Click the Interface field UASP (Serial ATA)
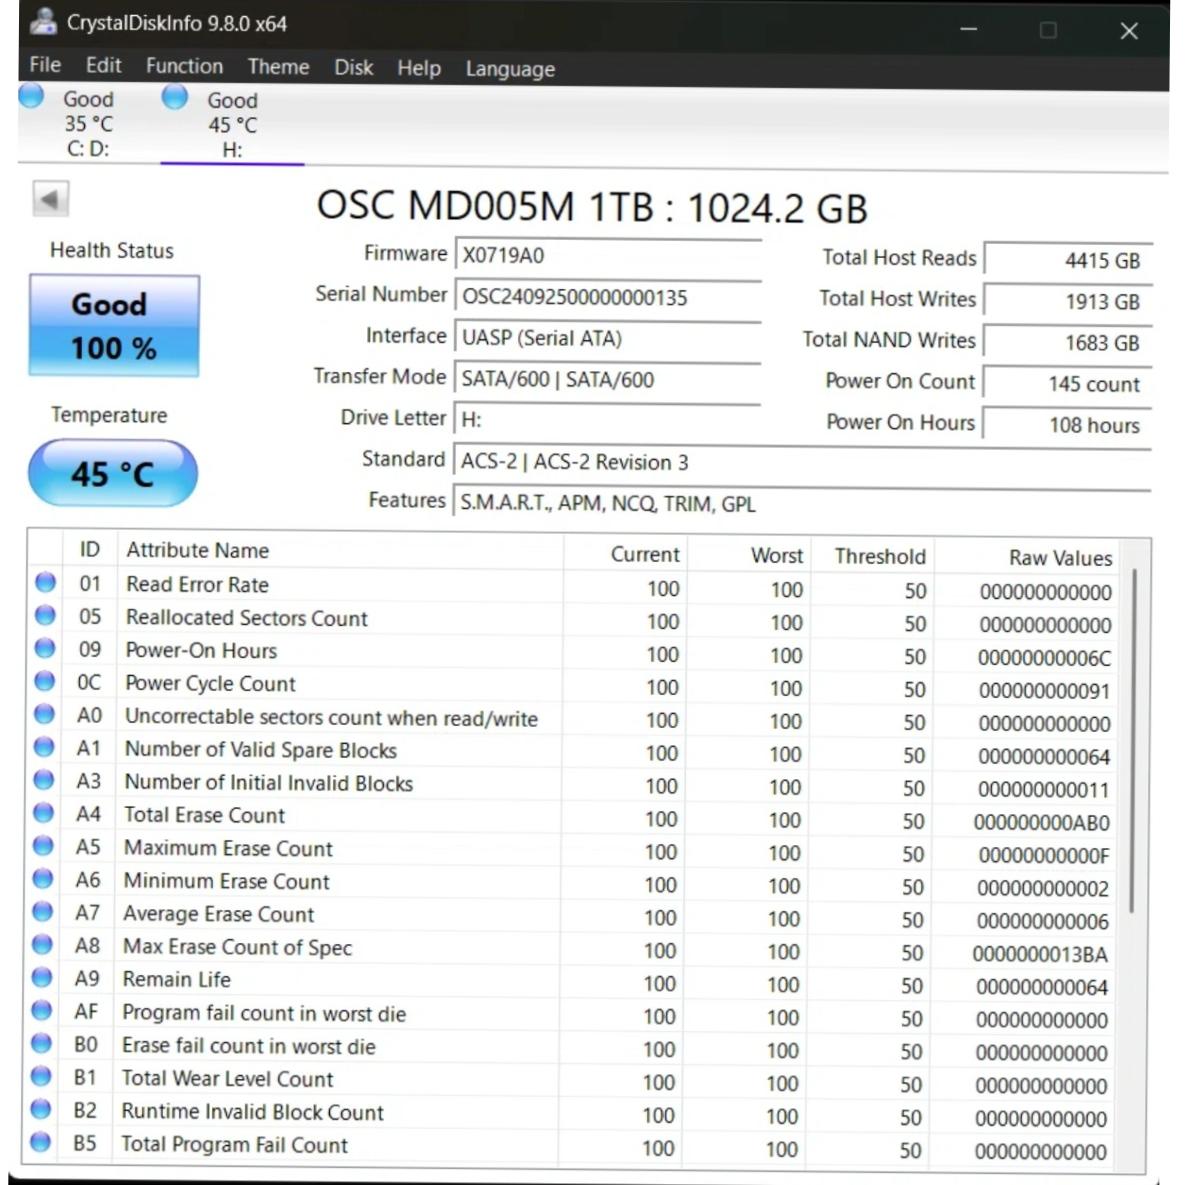1185x1185 pixels. point(607,338)
